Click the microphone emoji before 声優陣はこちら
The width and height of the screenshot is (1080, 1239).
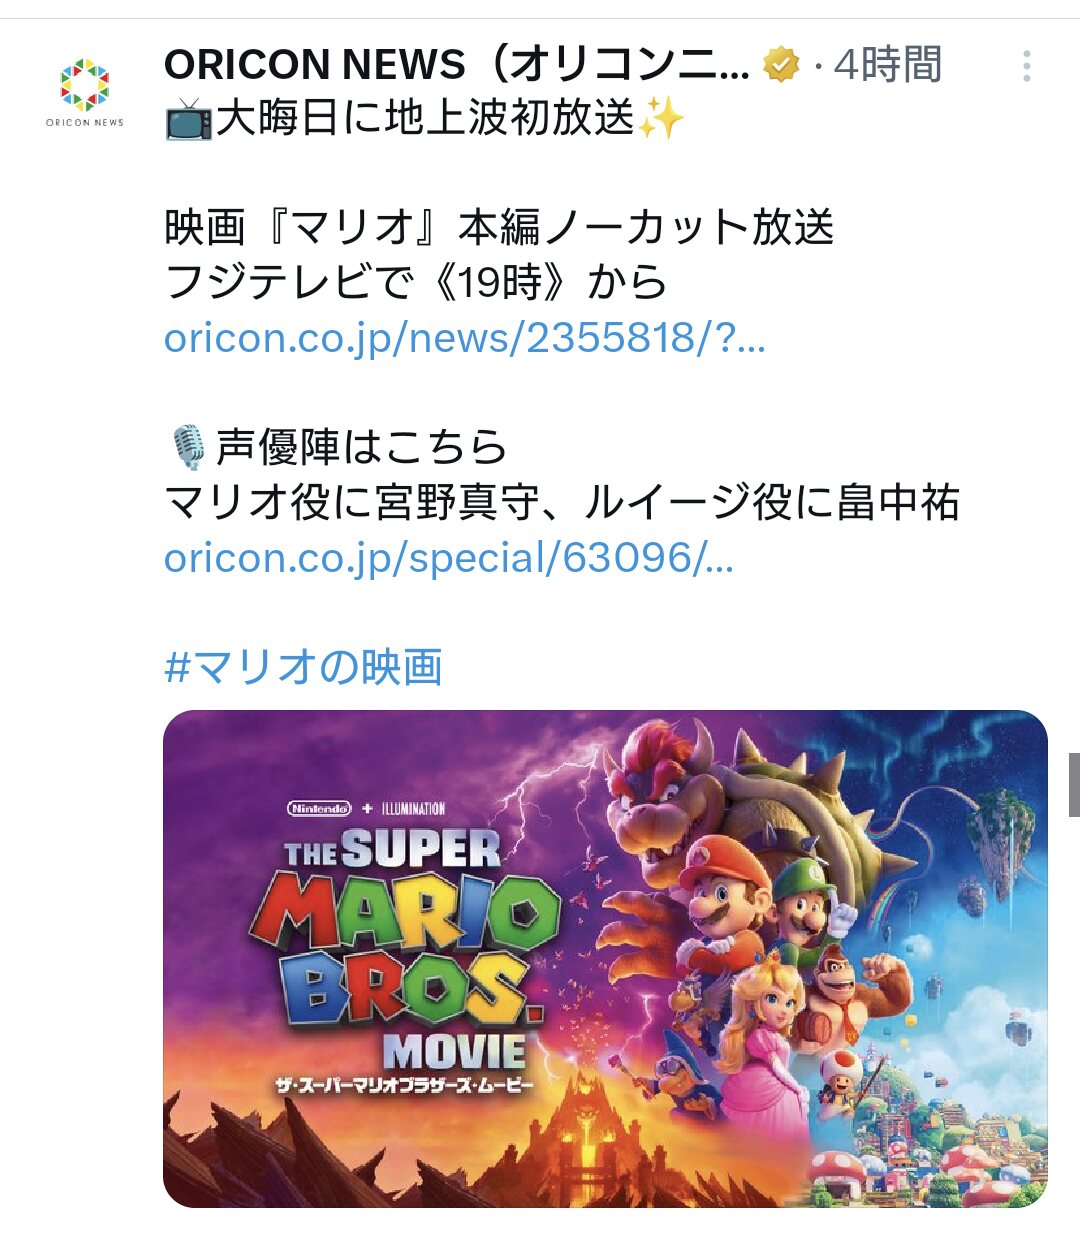(x=188, y=447)
